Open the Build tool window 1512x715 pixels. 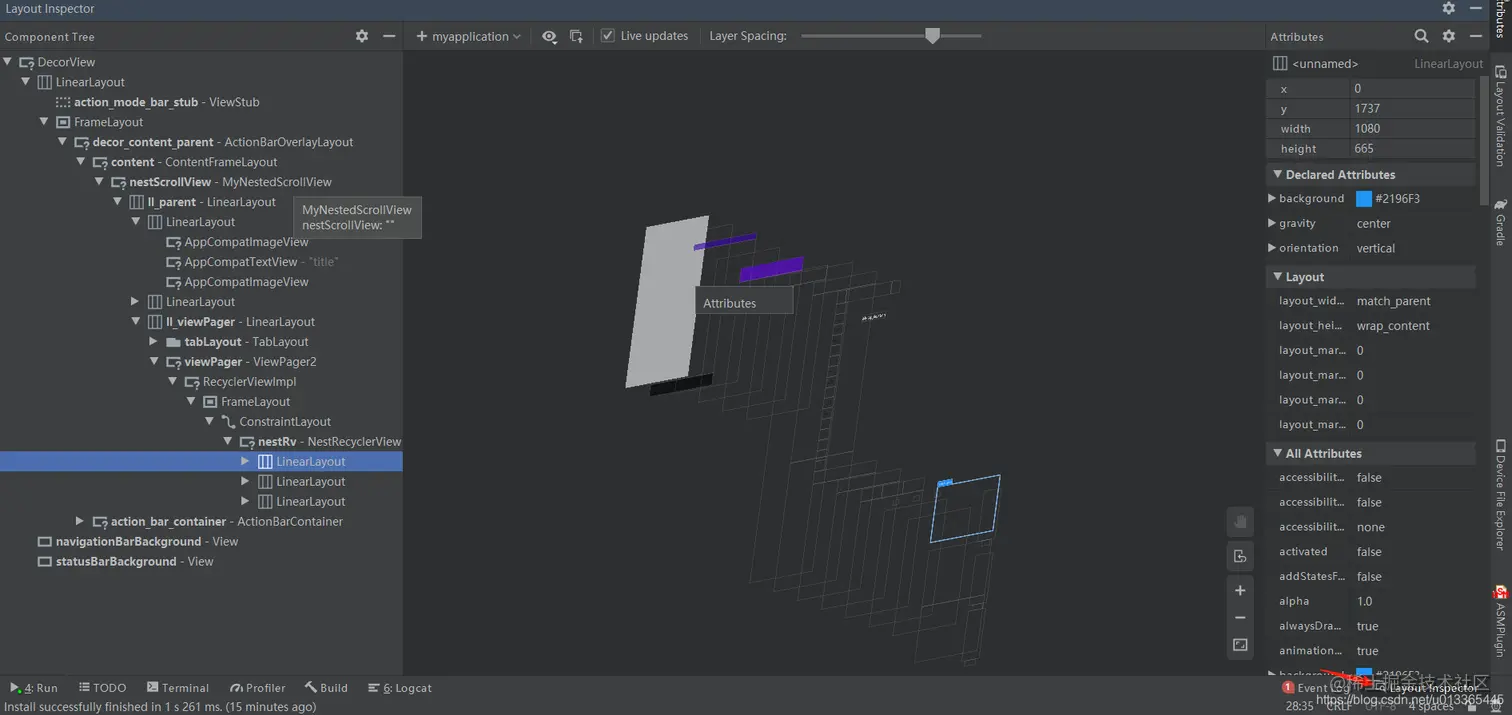(x=327, y=688)
